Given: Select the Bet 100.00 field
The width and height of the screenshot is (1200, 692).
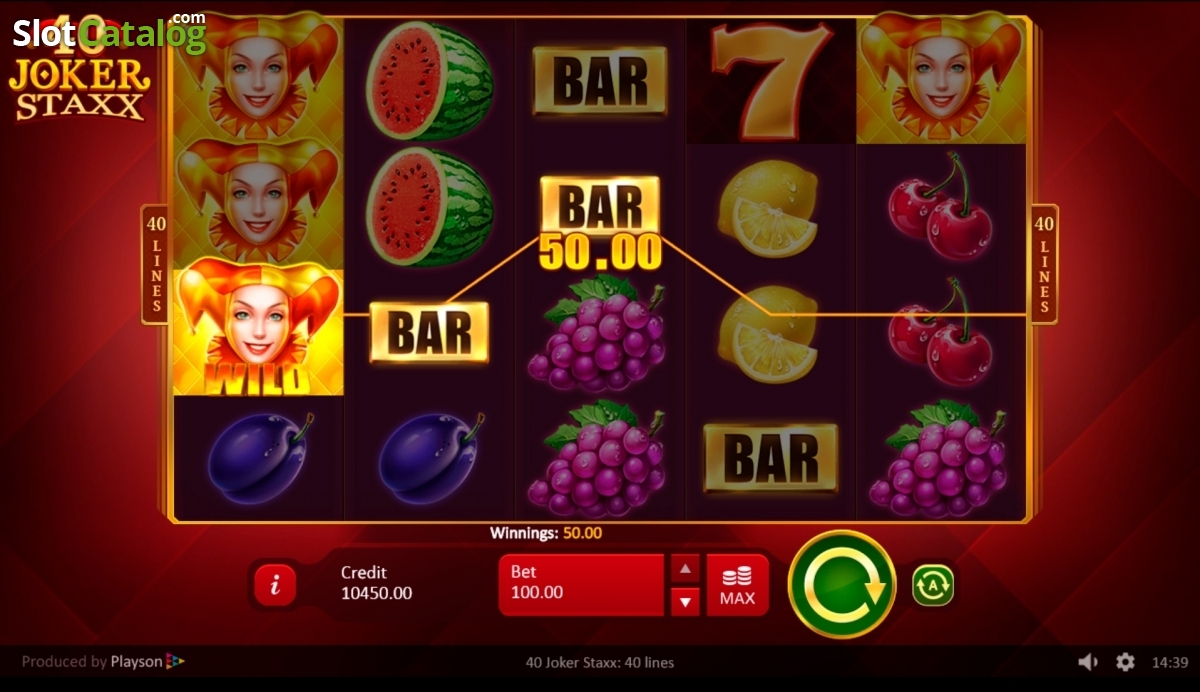Looking at the screenshot, I should pos(581,585).
